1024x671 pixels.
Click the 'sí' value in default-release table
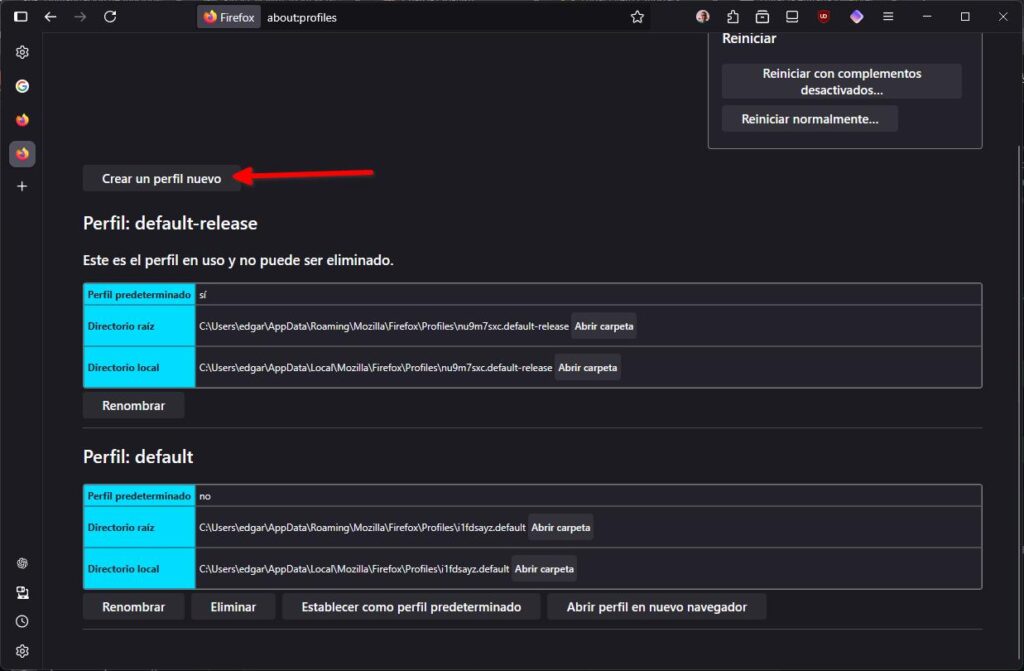tap(202, 295)
